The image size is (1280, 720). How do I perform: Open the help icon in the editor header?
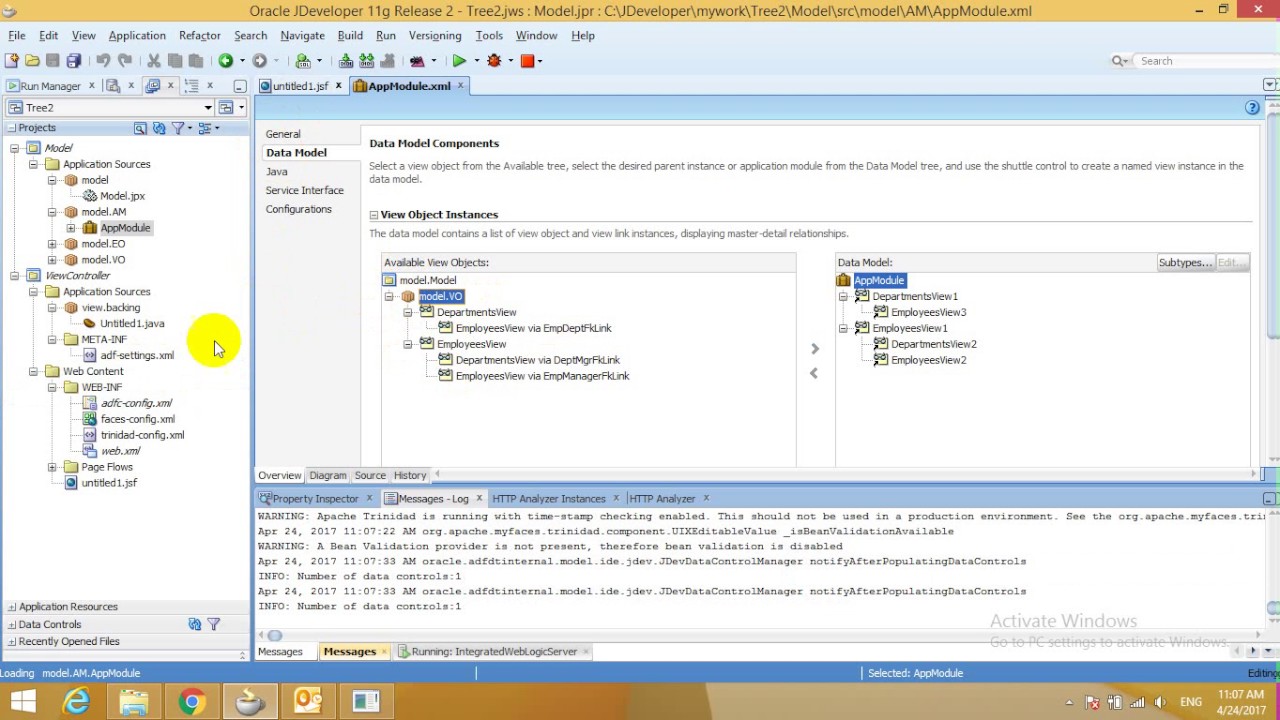pyautogui.click(x=1252, y=108)
